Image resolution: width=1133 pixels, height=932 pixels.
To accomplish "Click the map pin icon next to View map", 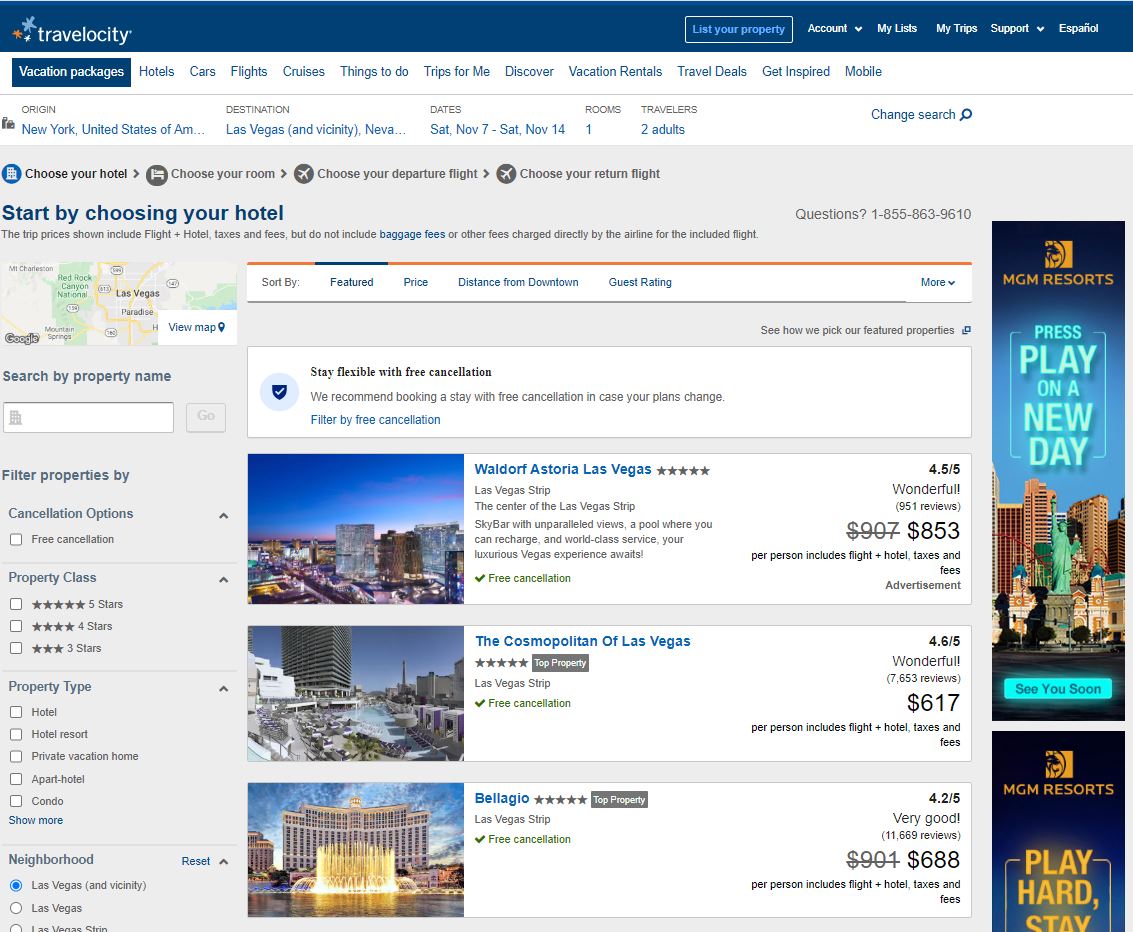I will click(x=221, y=327).
